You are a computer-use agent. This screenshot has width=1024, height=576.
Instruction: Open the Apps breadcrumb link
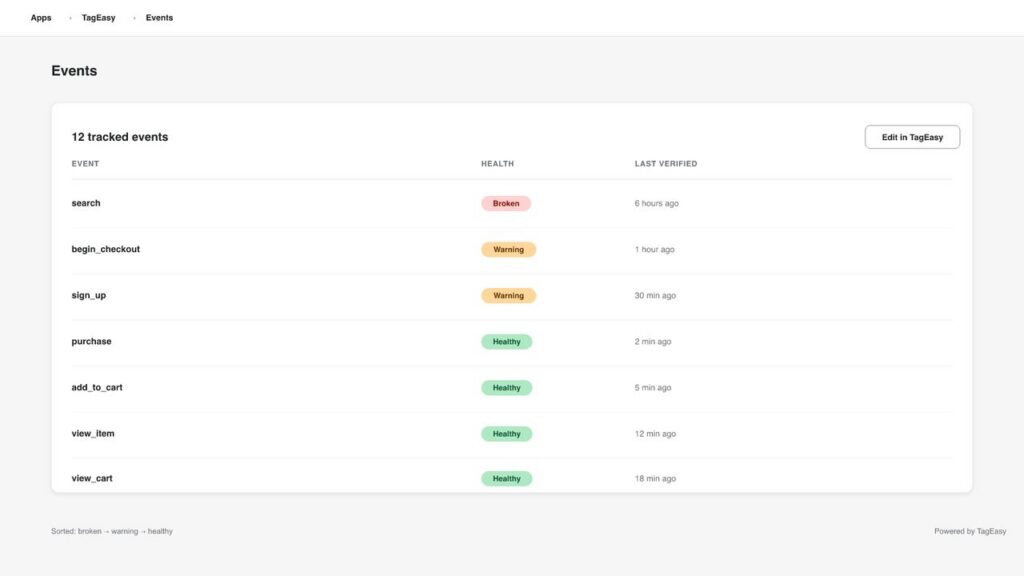click(x=40, y=18)
